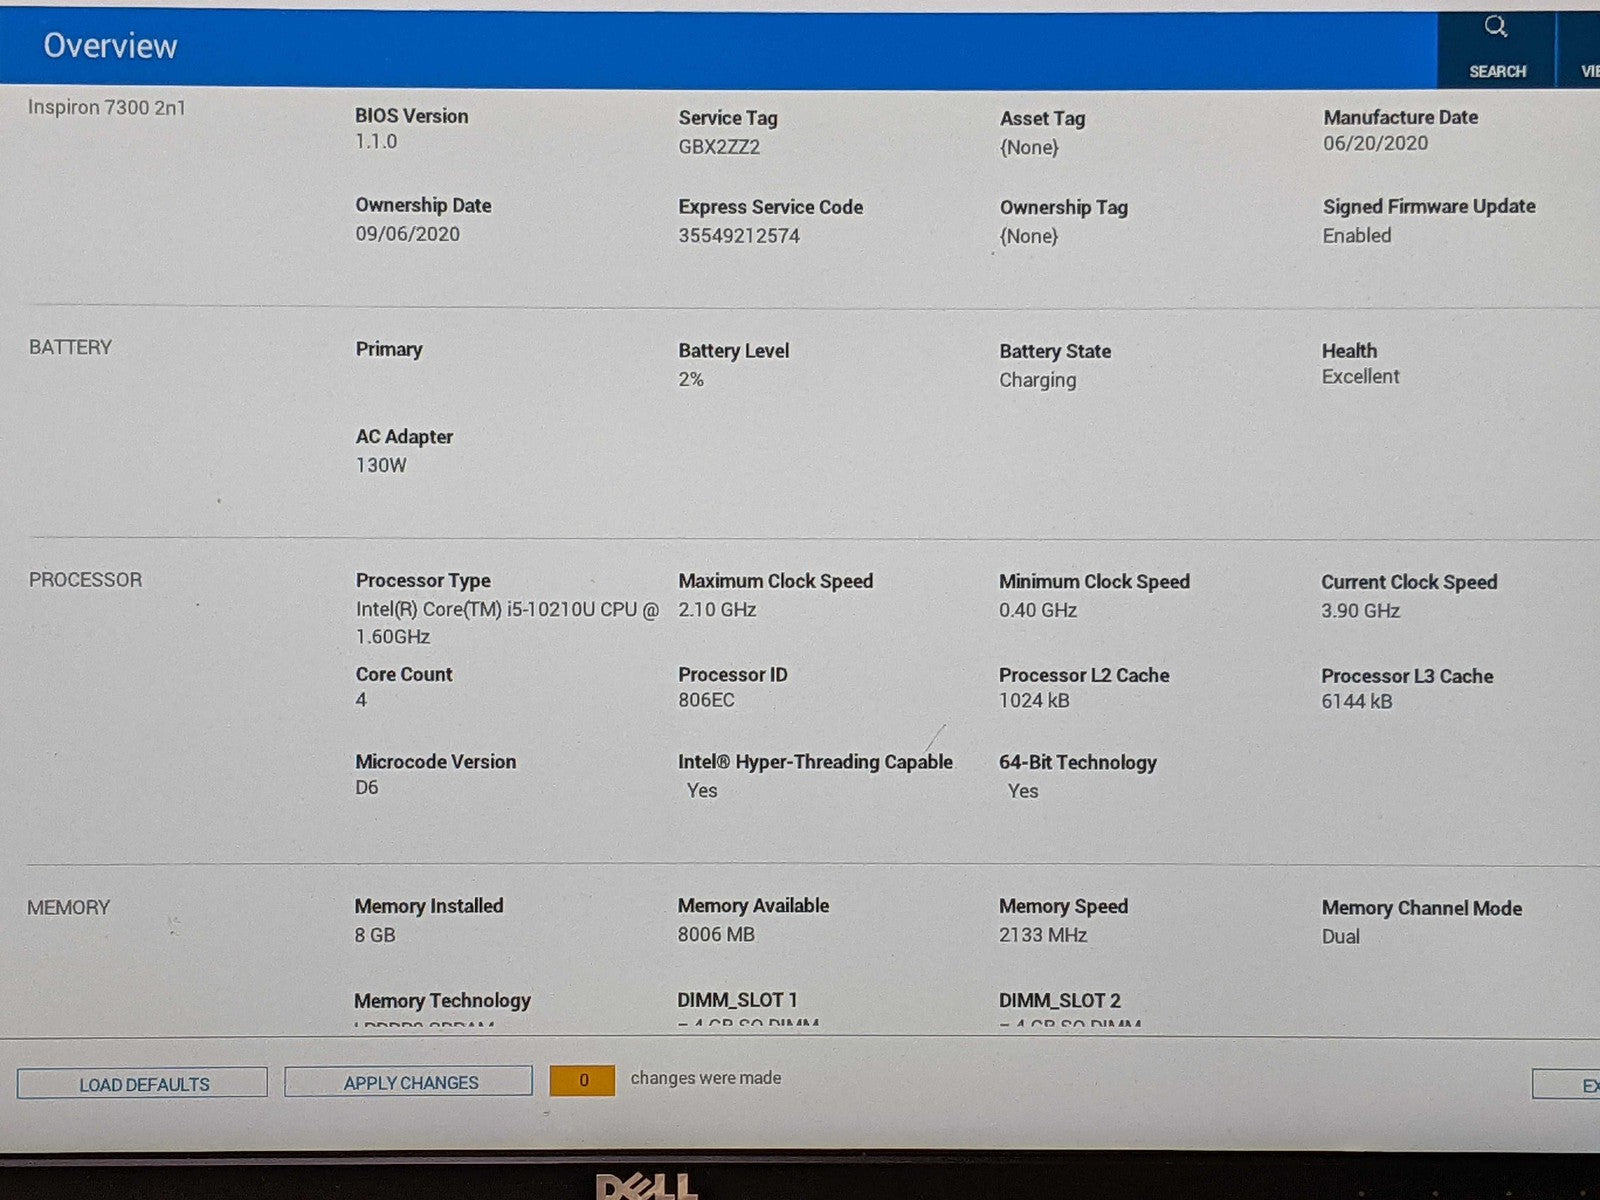This screenshot has width=1600, height=1200.
Task: Select Processor L3 Cache 6144 kB
Action: click(x=1357, y=701)
